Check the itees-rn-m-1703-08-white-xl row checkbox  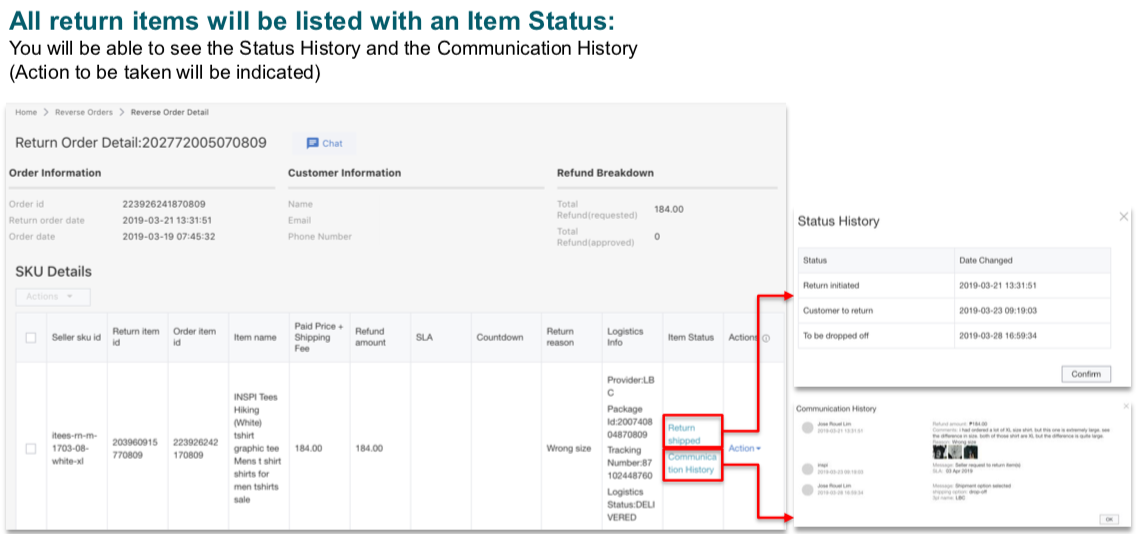coord(31,449)
